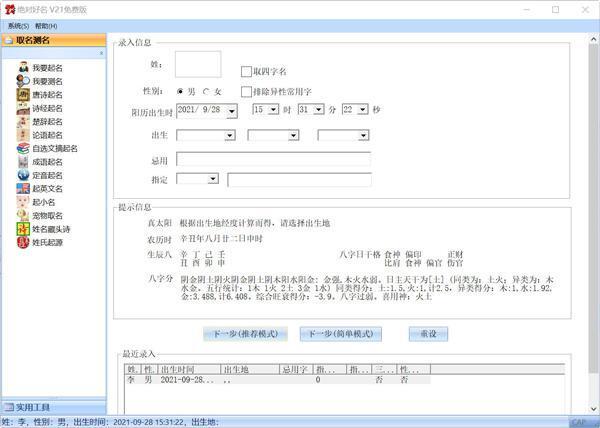Enable the 取四字名 checkbox
Image resolution: width=600 pixels, height=428 pixels.
coord(246,72)
